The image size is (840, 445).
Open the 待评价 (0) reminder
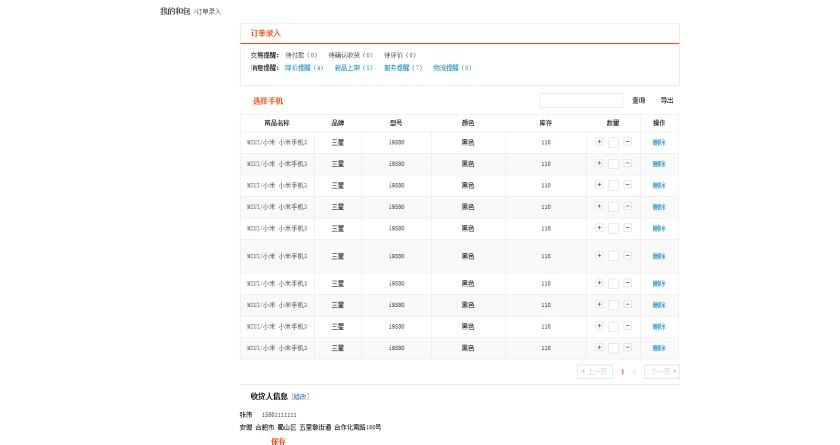tap(400, 55)
